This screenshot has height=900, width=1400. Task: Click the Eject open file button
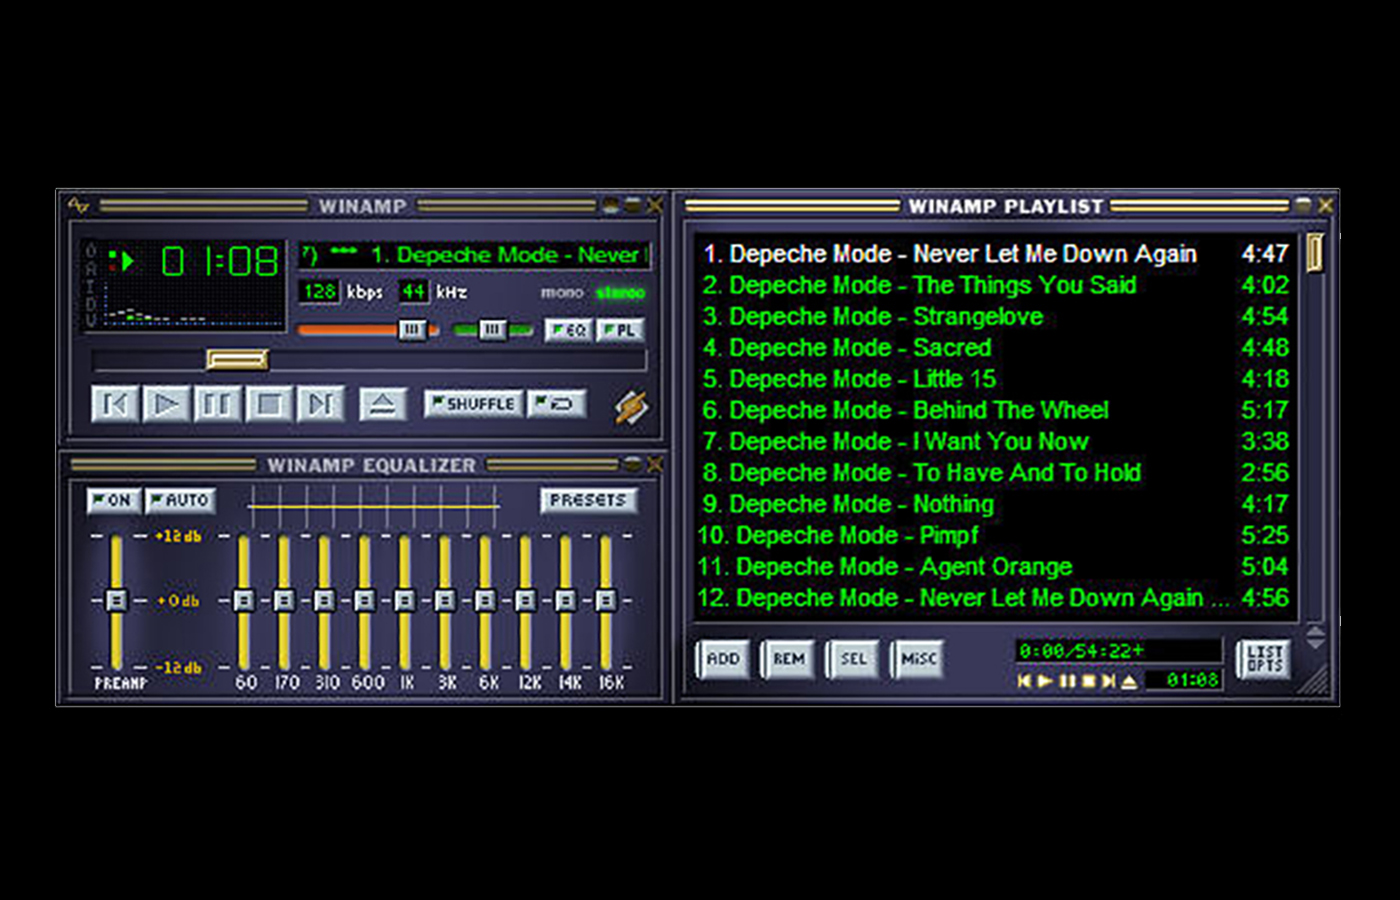click(382, 404)
